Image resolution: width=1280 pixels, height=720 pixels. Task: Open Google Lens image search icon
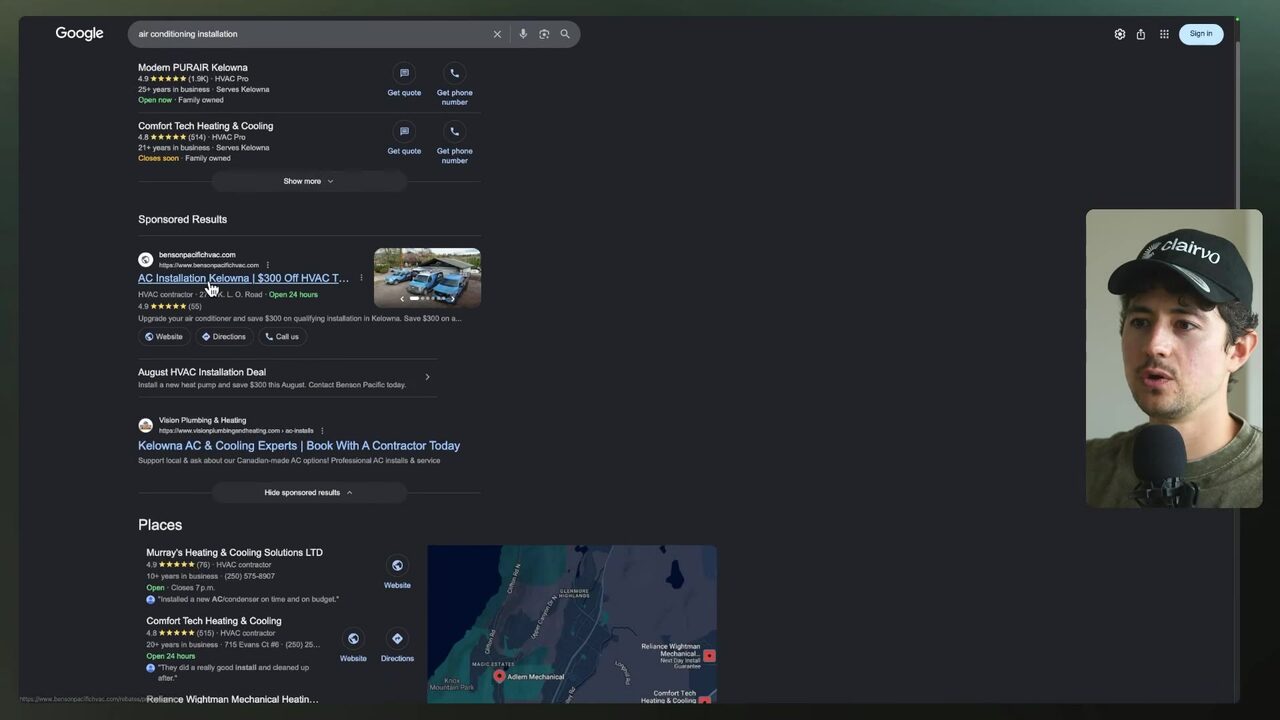pos(544,34)
